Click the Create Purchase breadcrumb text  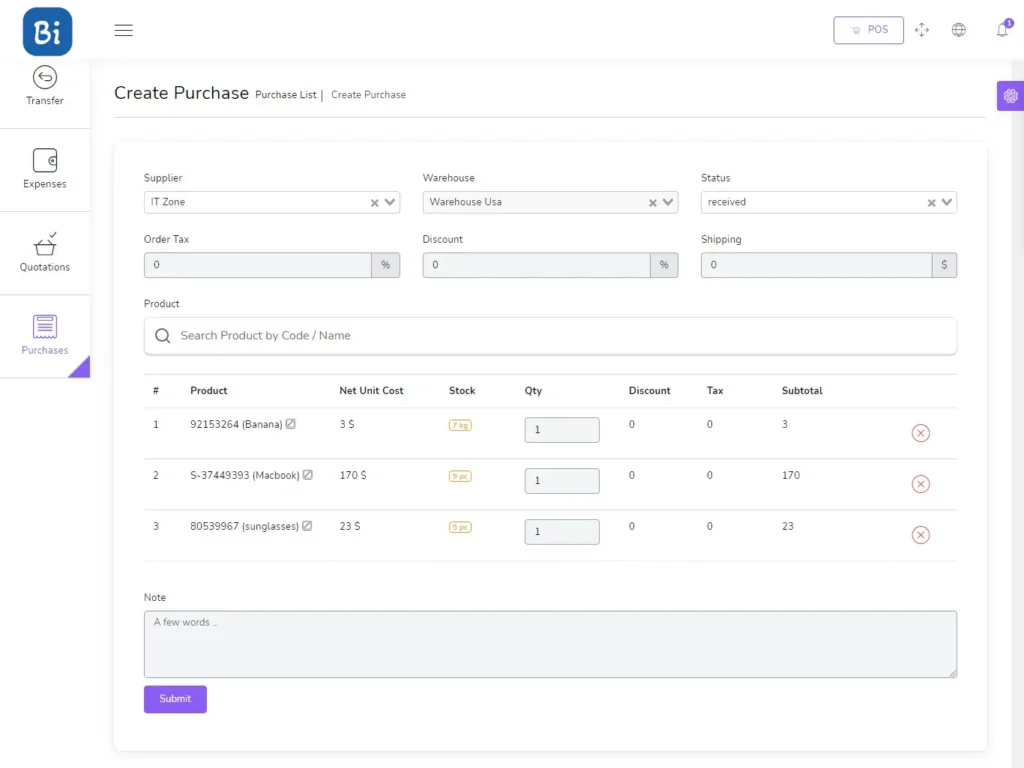coord(368,95)
